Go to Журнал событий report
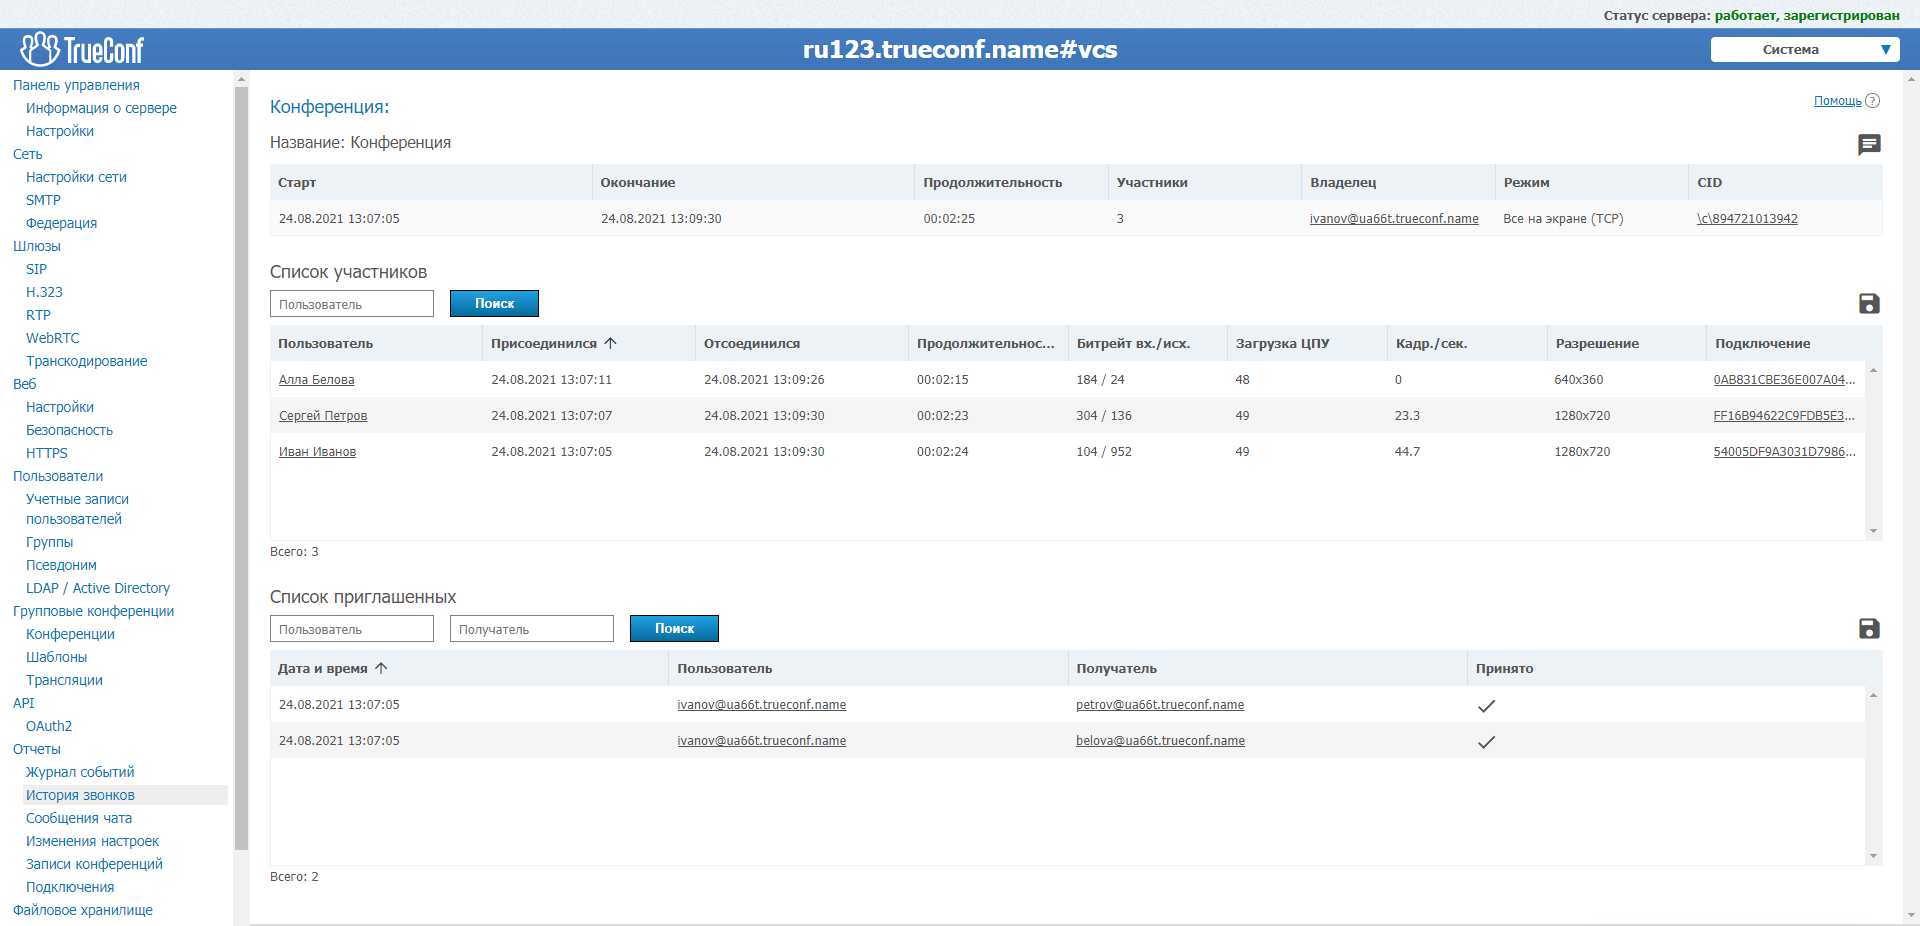Screen dimensions: 1920x926 point(80,772)
